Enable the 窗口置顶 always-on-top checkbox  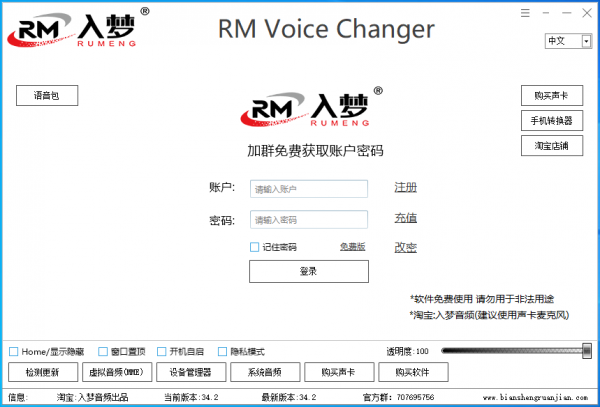tap(103, 351)
